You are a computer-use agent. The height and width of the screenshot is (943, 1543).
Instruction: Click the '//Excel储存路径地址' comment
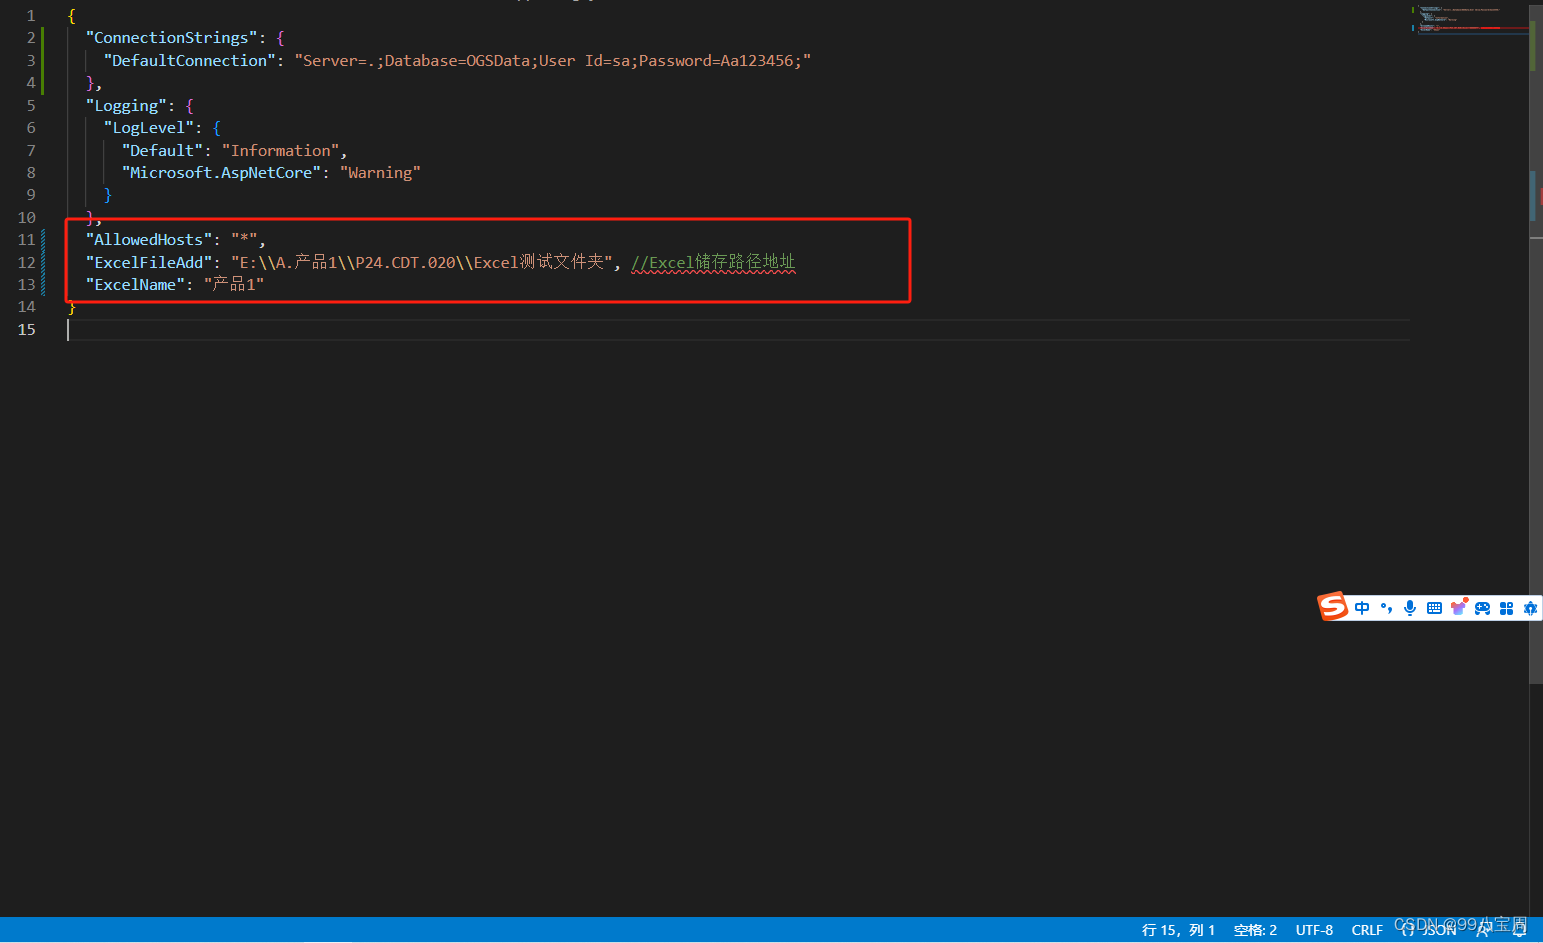[x=713, y=263]
